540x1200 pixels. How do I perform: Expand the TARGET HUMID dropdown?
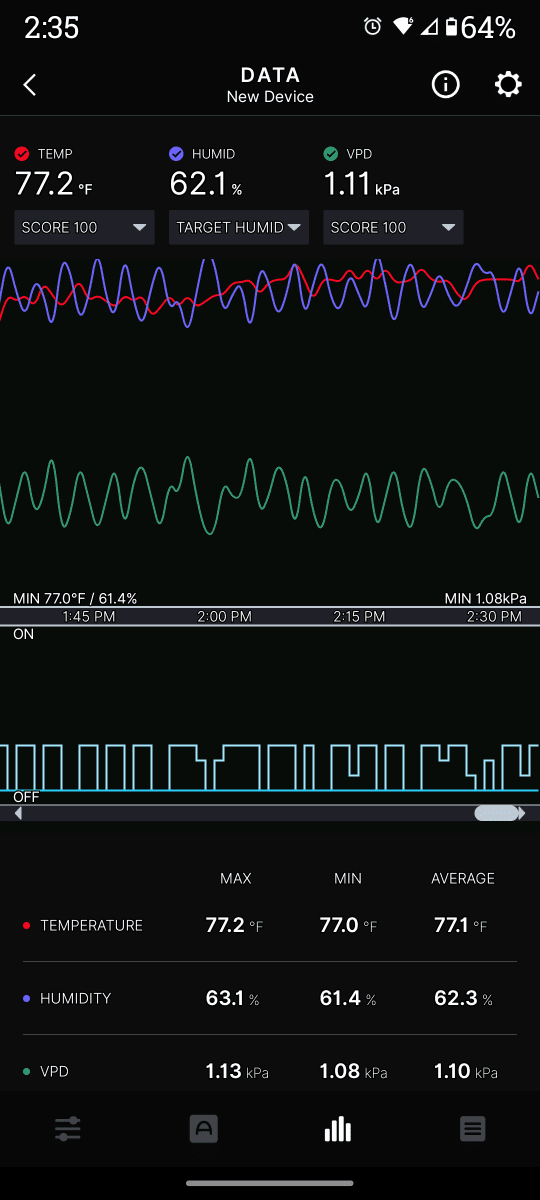239,227
